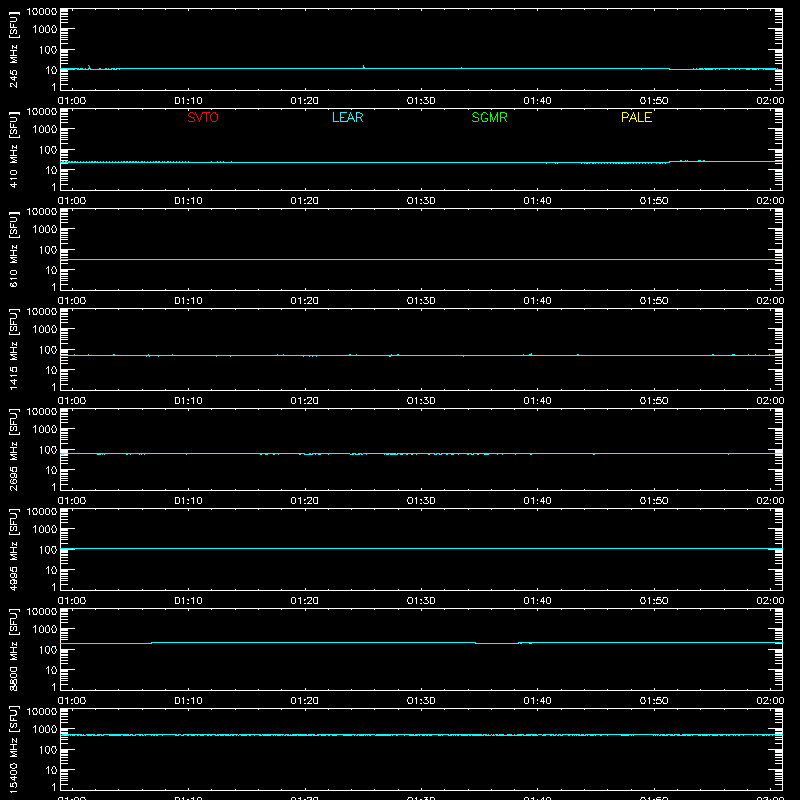Click the red SVTO station label
Screen dimensions: 800x800
click(203, 117)
